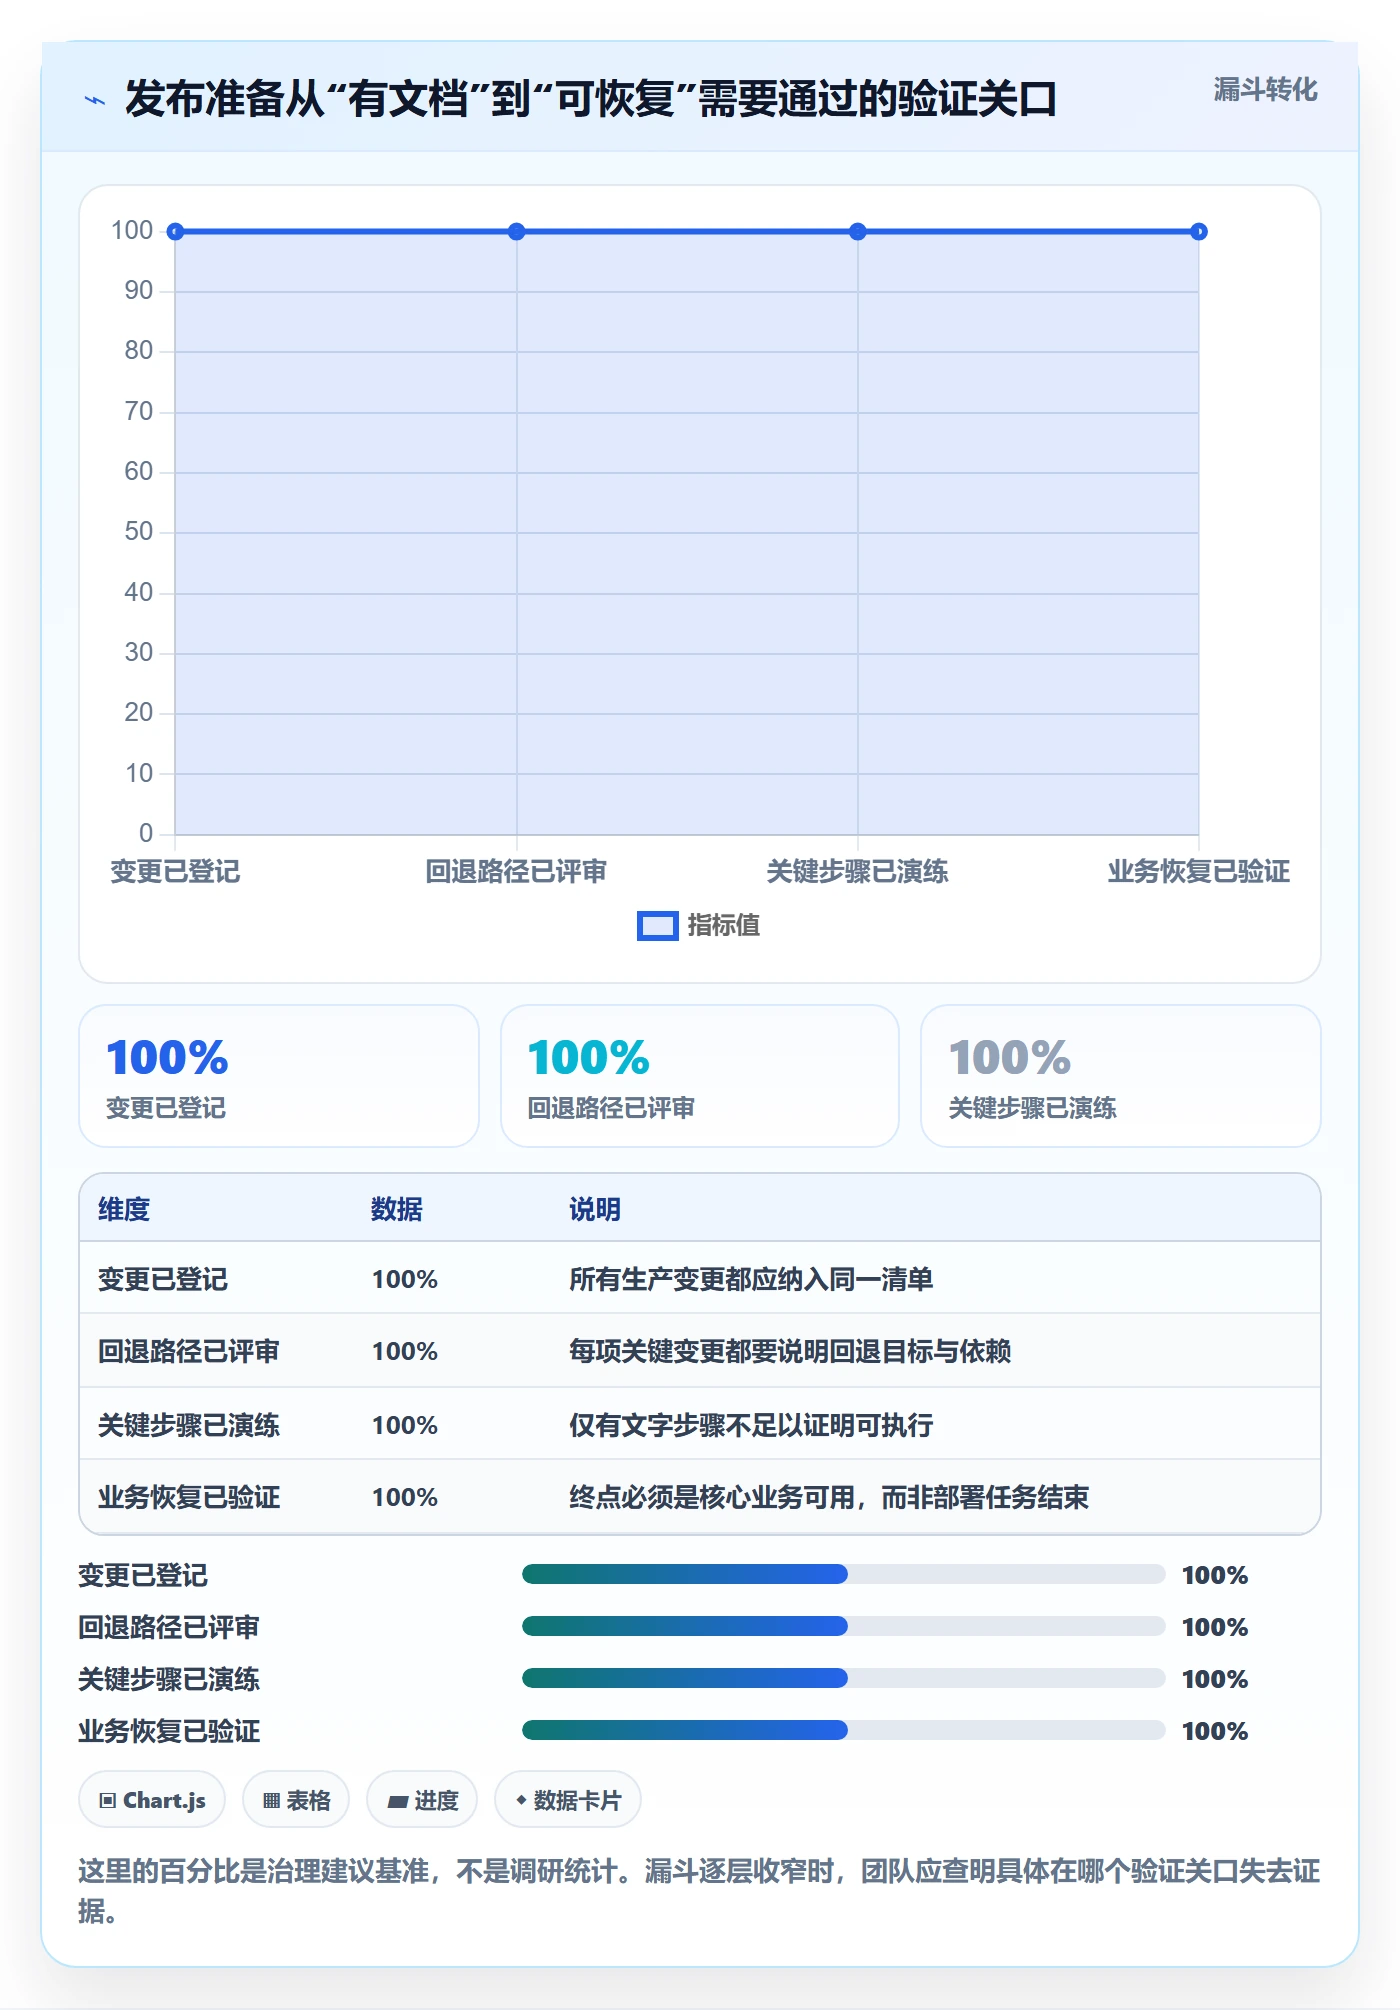Click the 说明 column header
1400x2010 pixels.
pos(595,1209)
